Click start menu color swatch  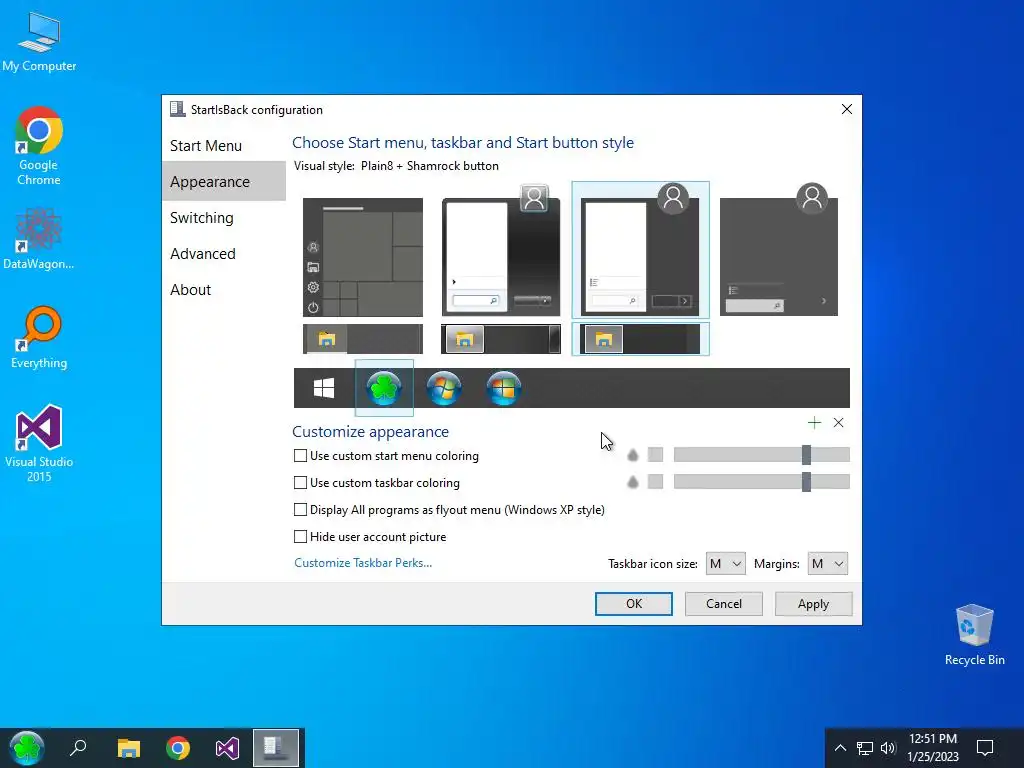coord(655,455)
